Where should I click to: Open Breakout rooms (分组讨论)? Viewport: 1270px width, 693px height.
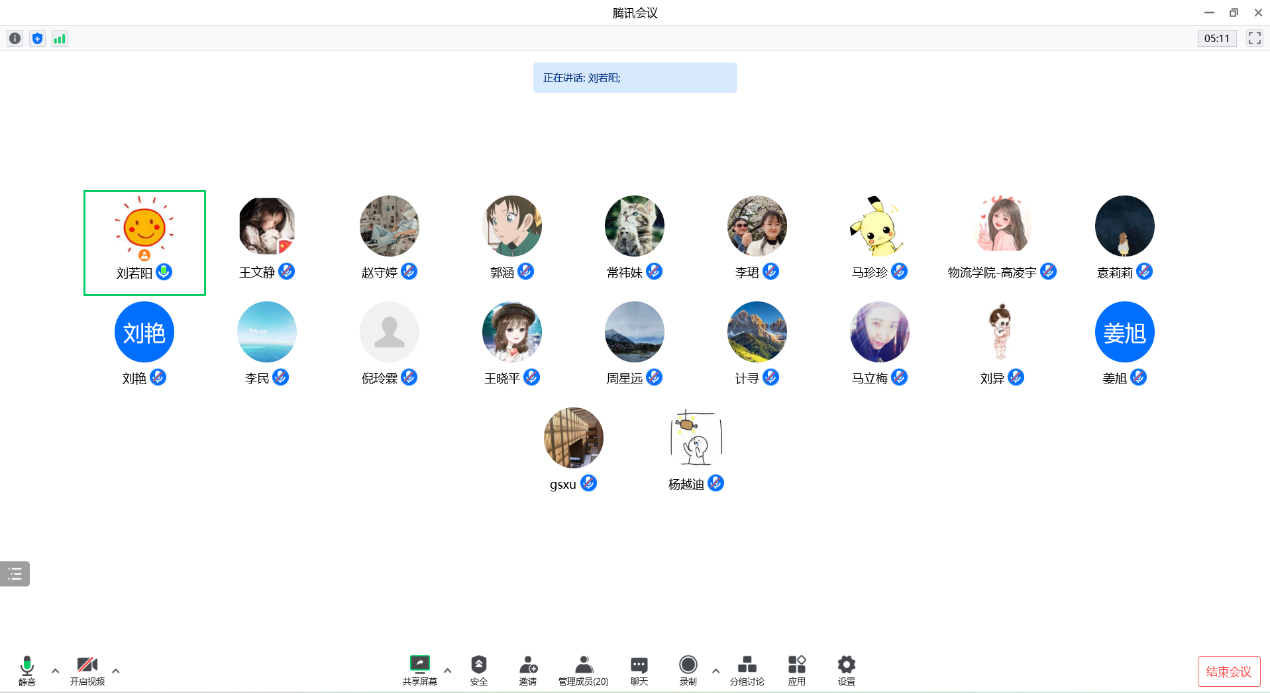[746, 669]
